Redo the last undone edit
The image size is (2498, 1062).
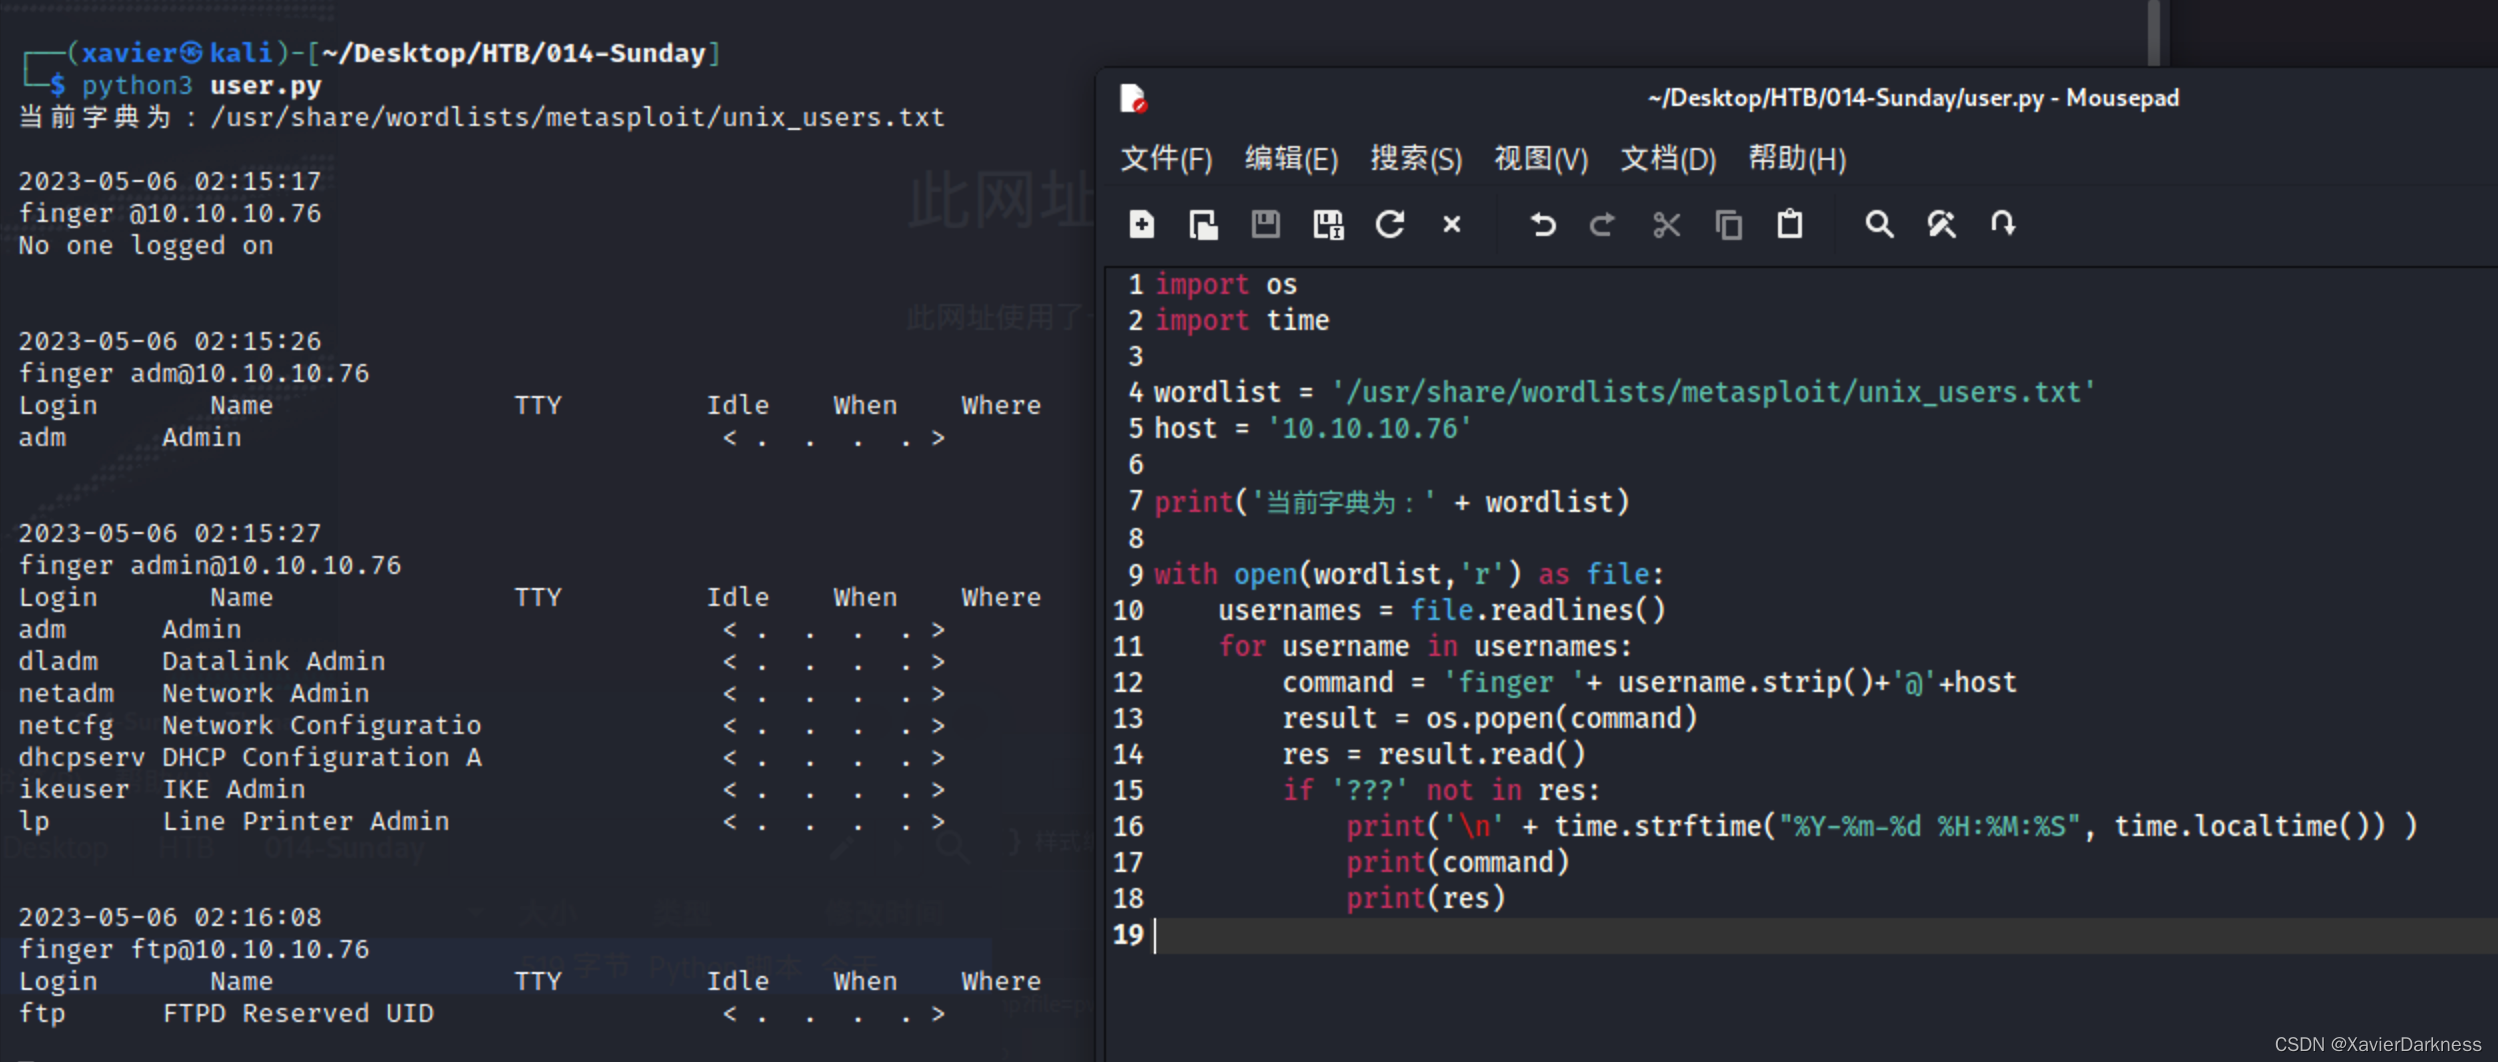[x=1602, y=224]
